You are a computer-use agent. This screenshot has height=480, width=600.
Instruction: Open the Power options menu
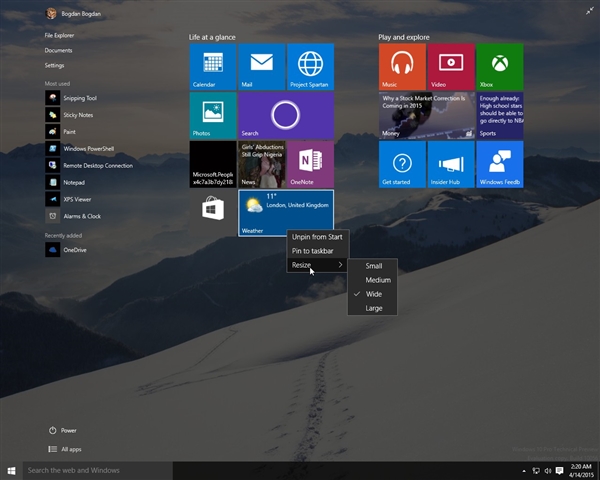pyautogui.click(x=68, y=430)
